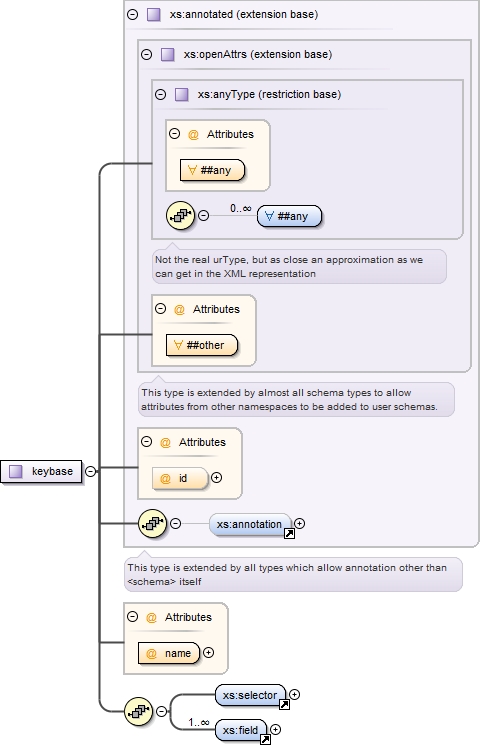
Task: Click the 0..∞ cardinality label
Action: (241, 208)
